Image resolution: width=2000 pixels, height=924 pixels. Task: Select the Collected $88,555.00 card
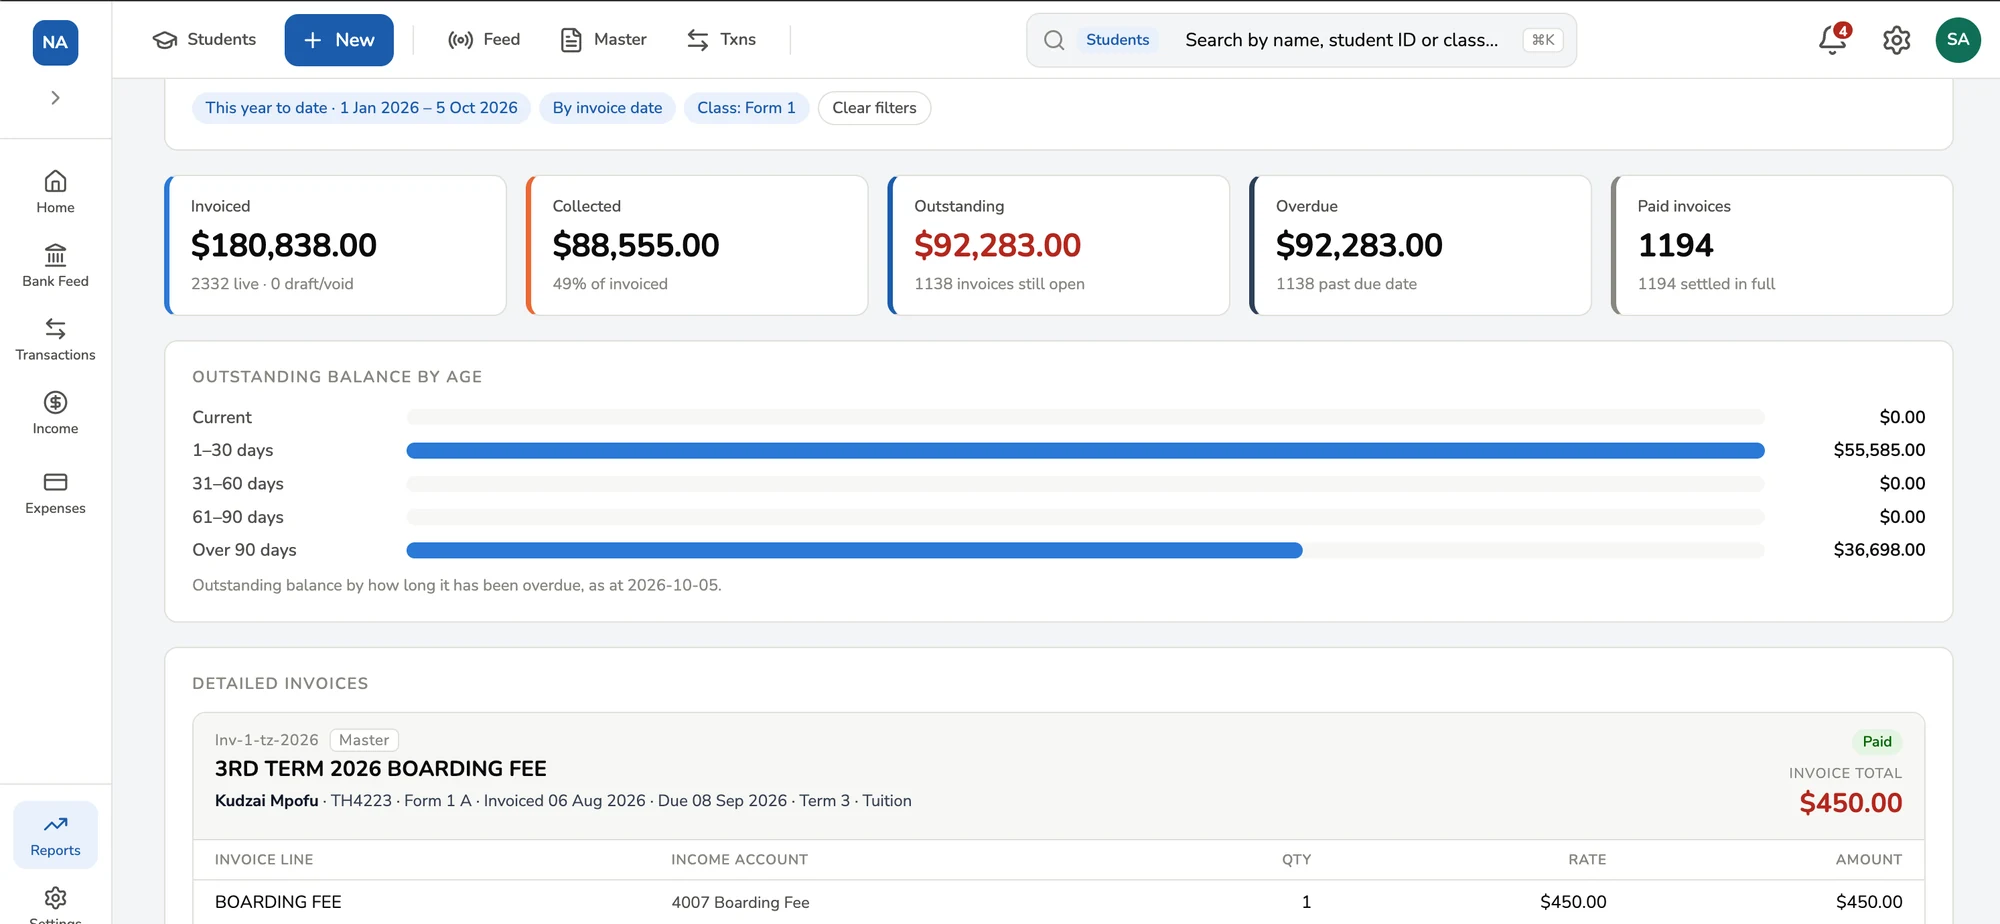coord(697,245)
